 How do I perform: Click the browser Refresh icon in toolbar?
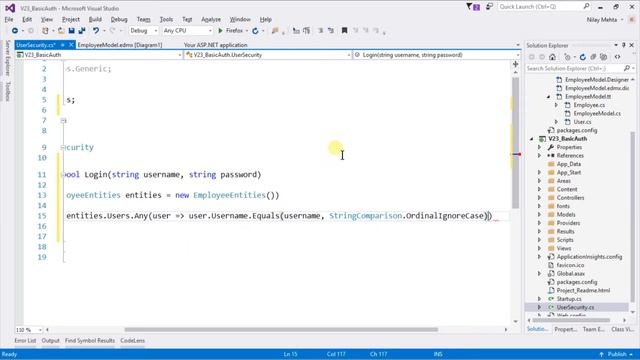[256, 31]
